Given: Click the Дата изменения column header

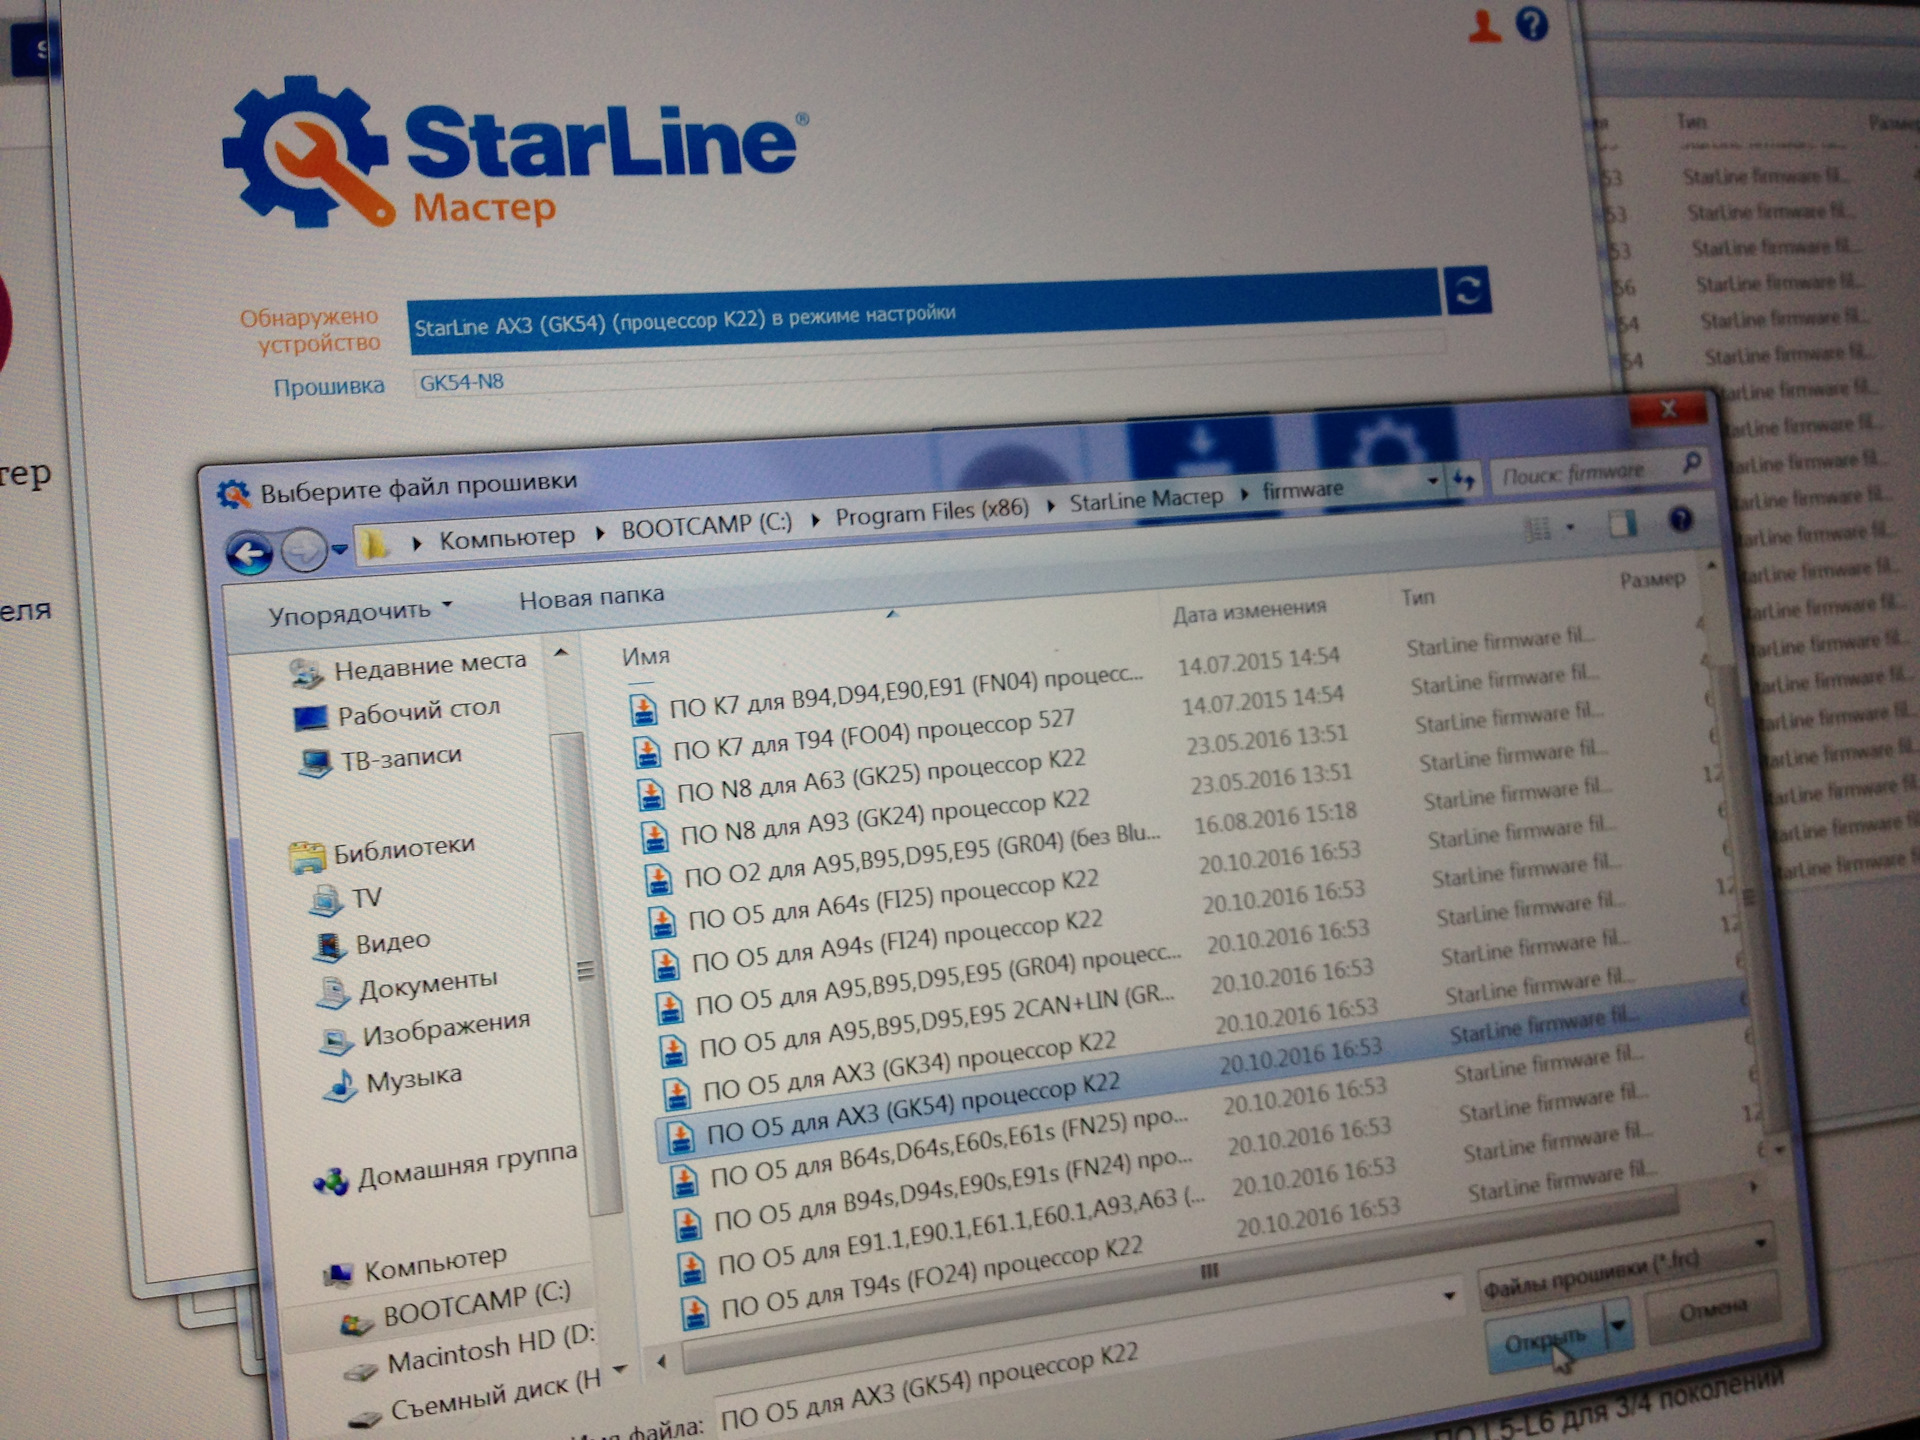Looking at the screenshot, I should tap(1249, 611).
